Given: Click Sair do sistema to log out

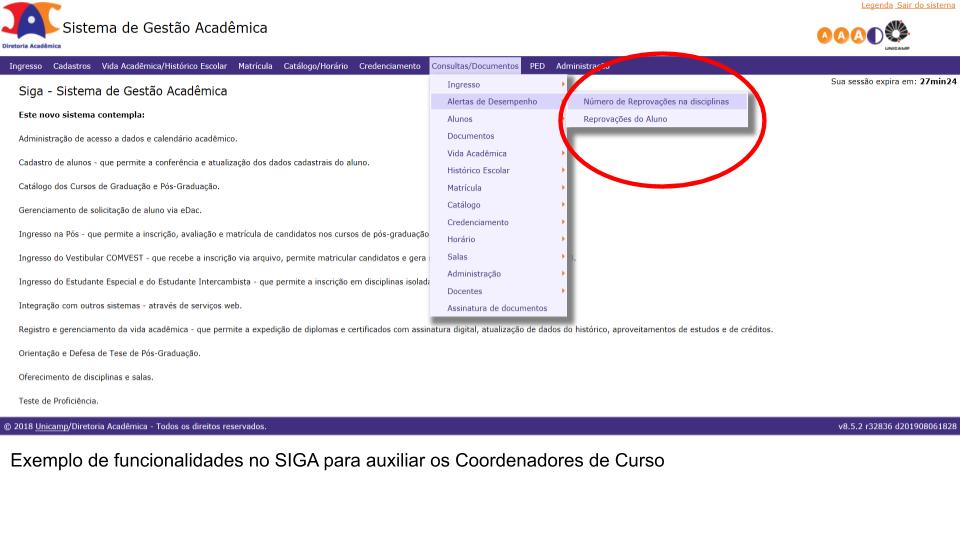Looking at the screenshot, I should tap(927, 6).
